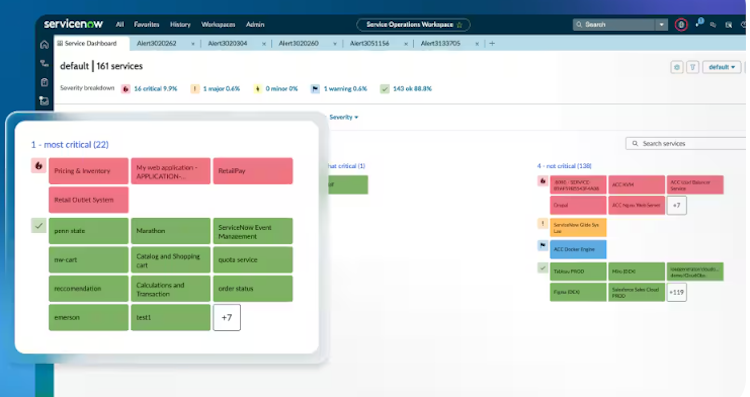Show the +7 more services in the most critical group
750x397 pixels.
click(227, 318)
